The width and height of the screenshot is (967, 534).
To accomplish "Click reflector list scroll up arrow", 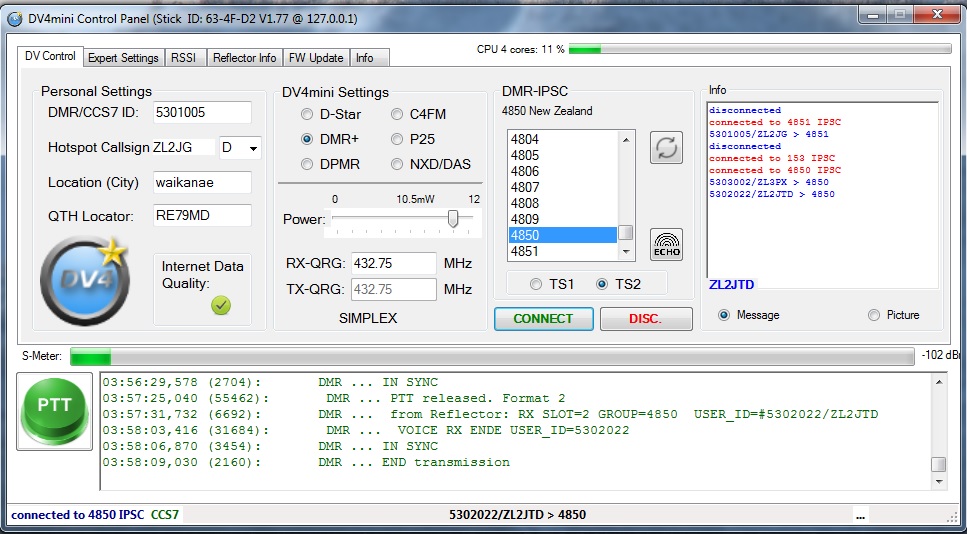I will pos(626,140).
